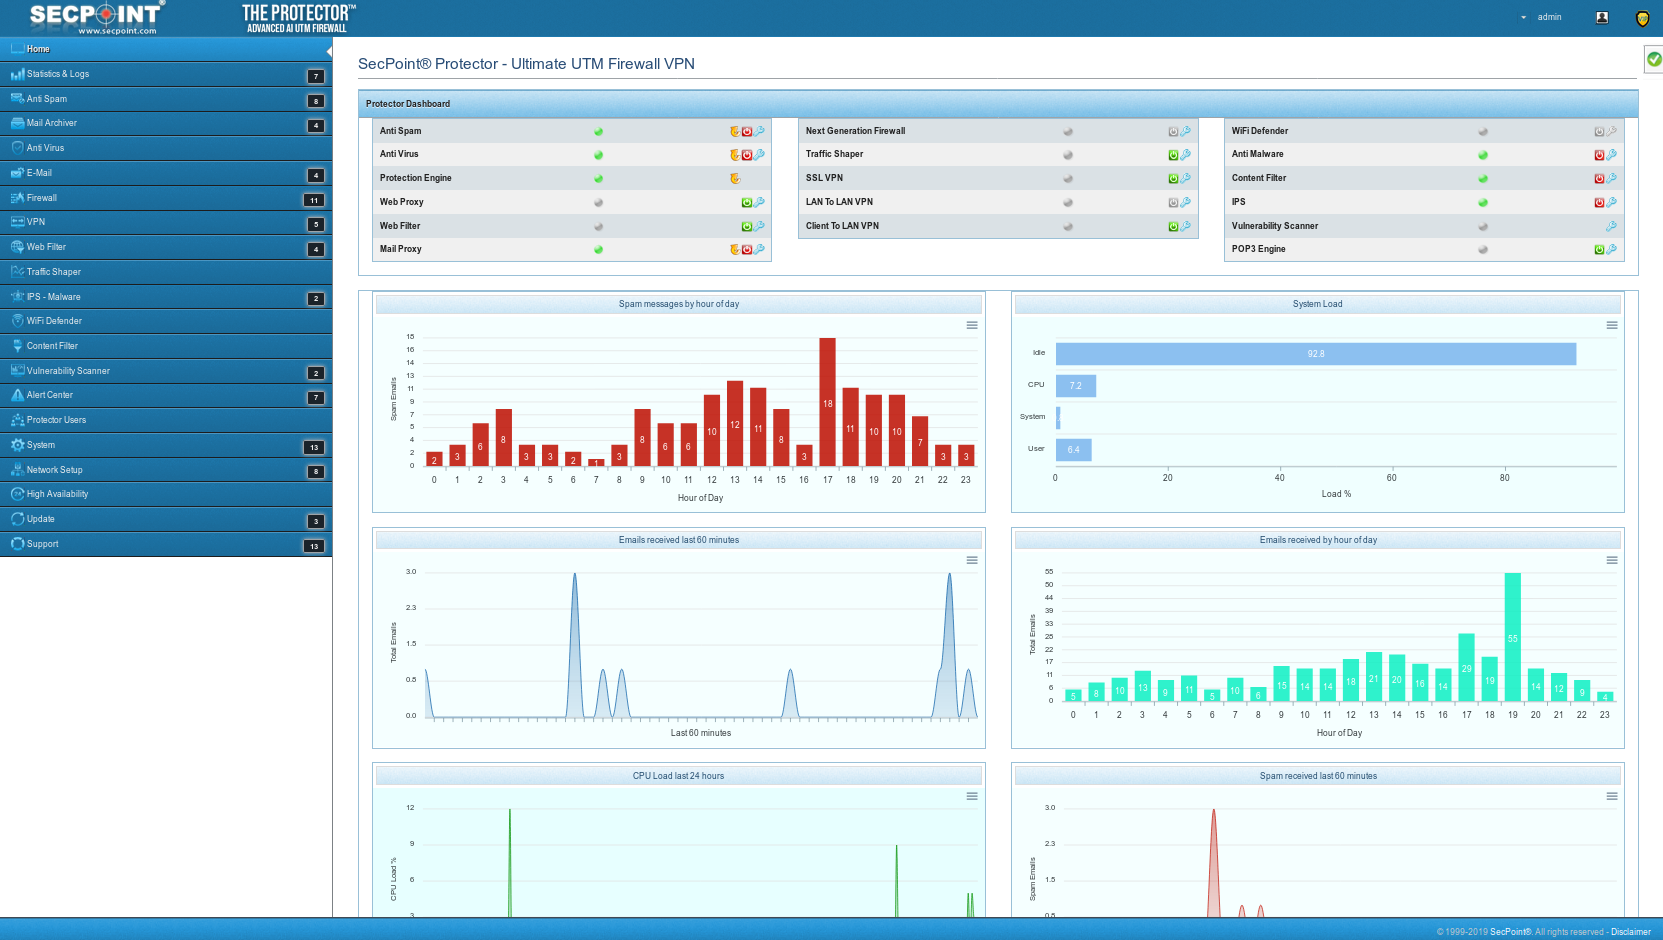1663x940 pixels.
Task: Open Mail Proxy settings wrench icon
Action: [759, 250]
